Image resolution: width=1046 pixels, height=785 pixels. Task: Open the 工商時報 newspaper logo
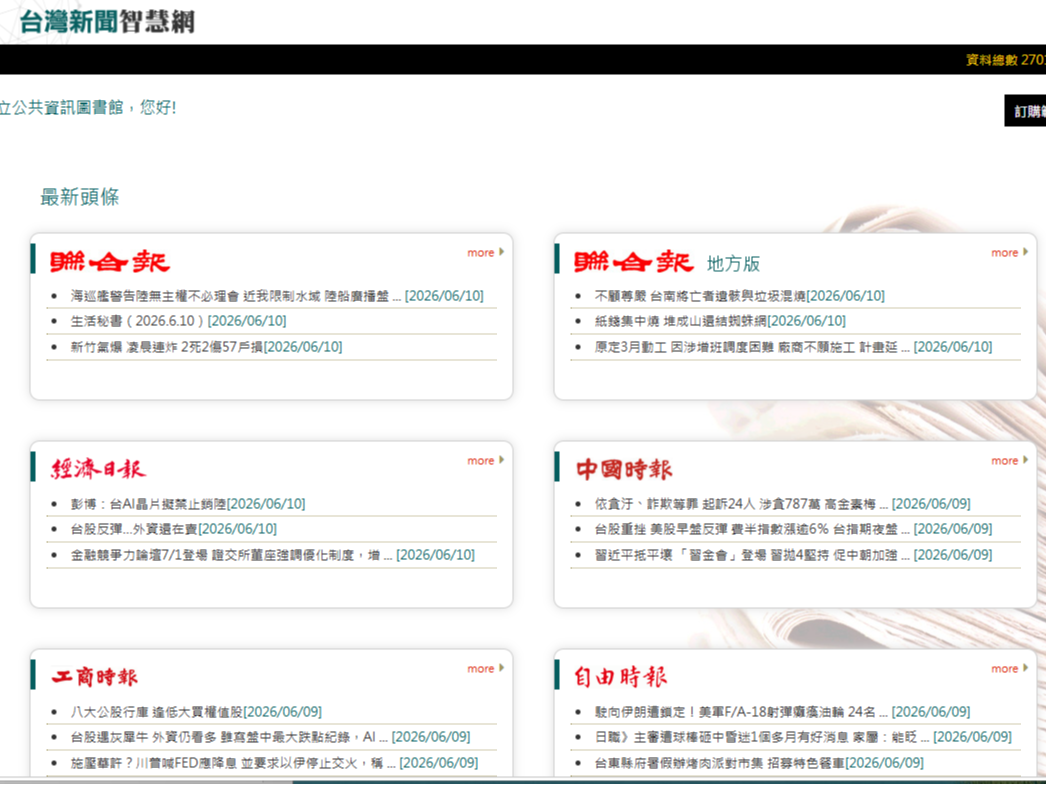point(95,677)
